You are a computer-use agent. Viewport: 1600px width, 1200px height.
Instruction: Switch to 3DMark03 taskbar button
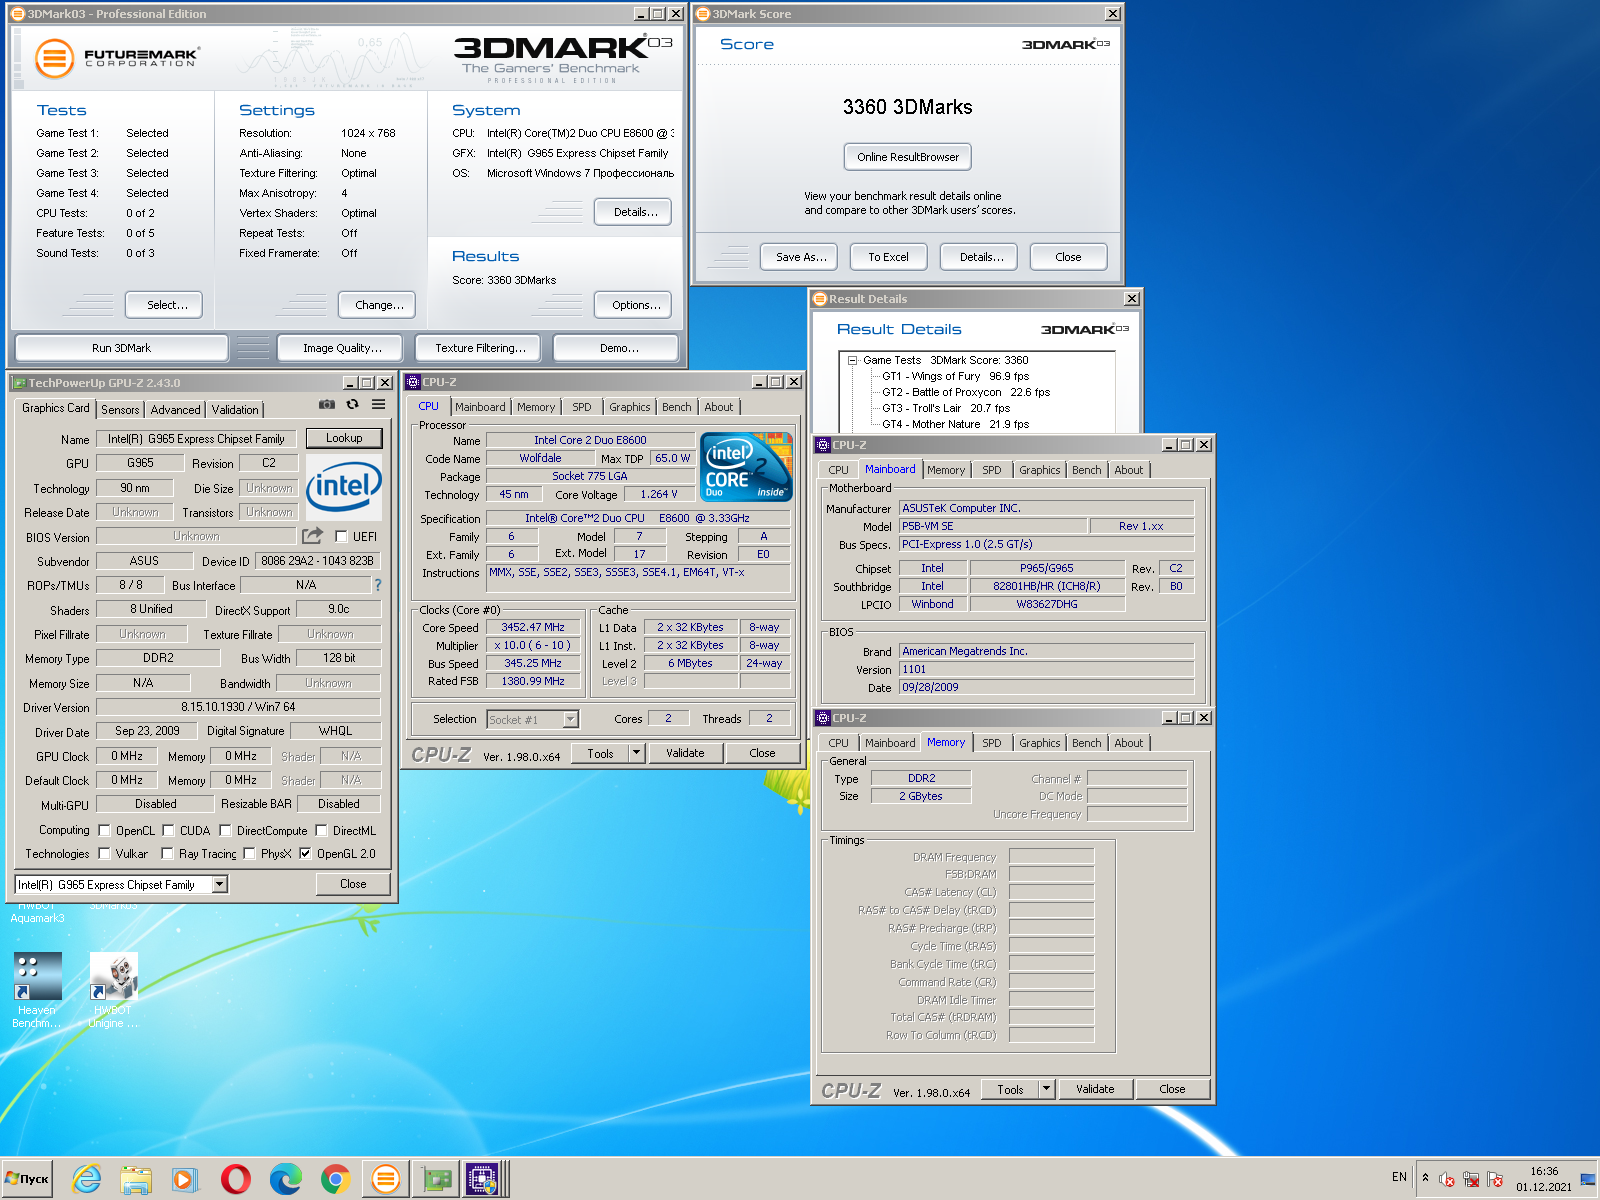click(x=385, y=1180)
